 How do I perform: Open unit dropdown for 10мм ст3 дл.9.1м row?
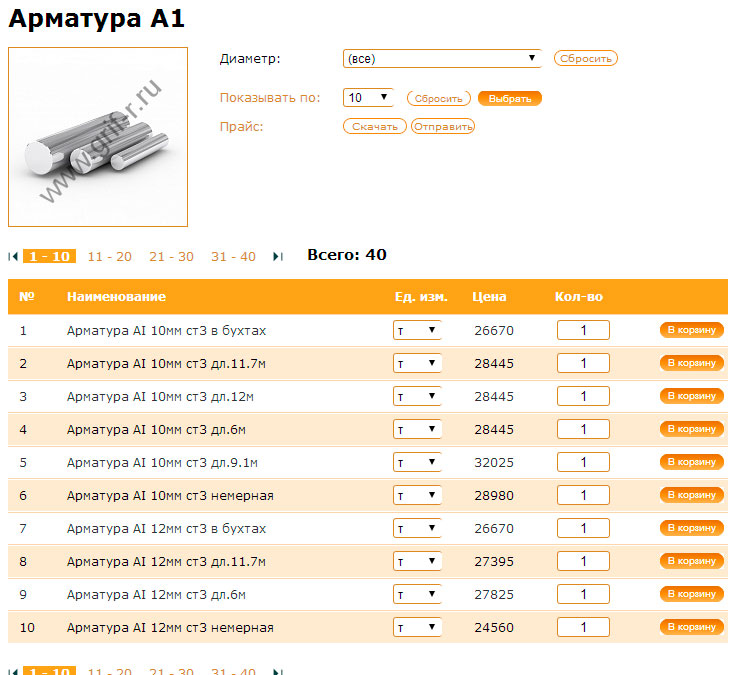click(417, 462)
